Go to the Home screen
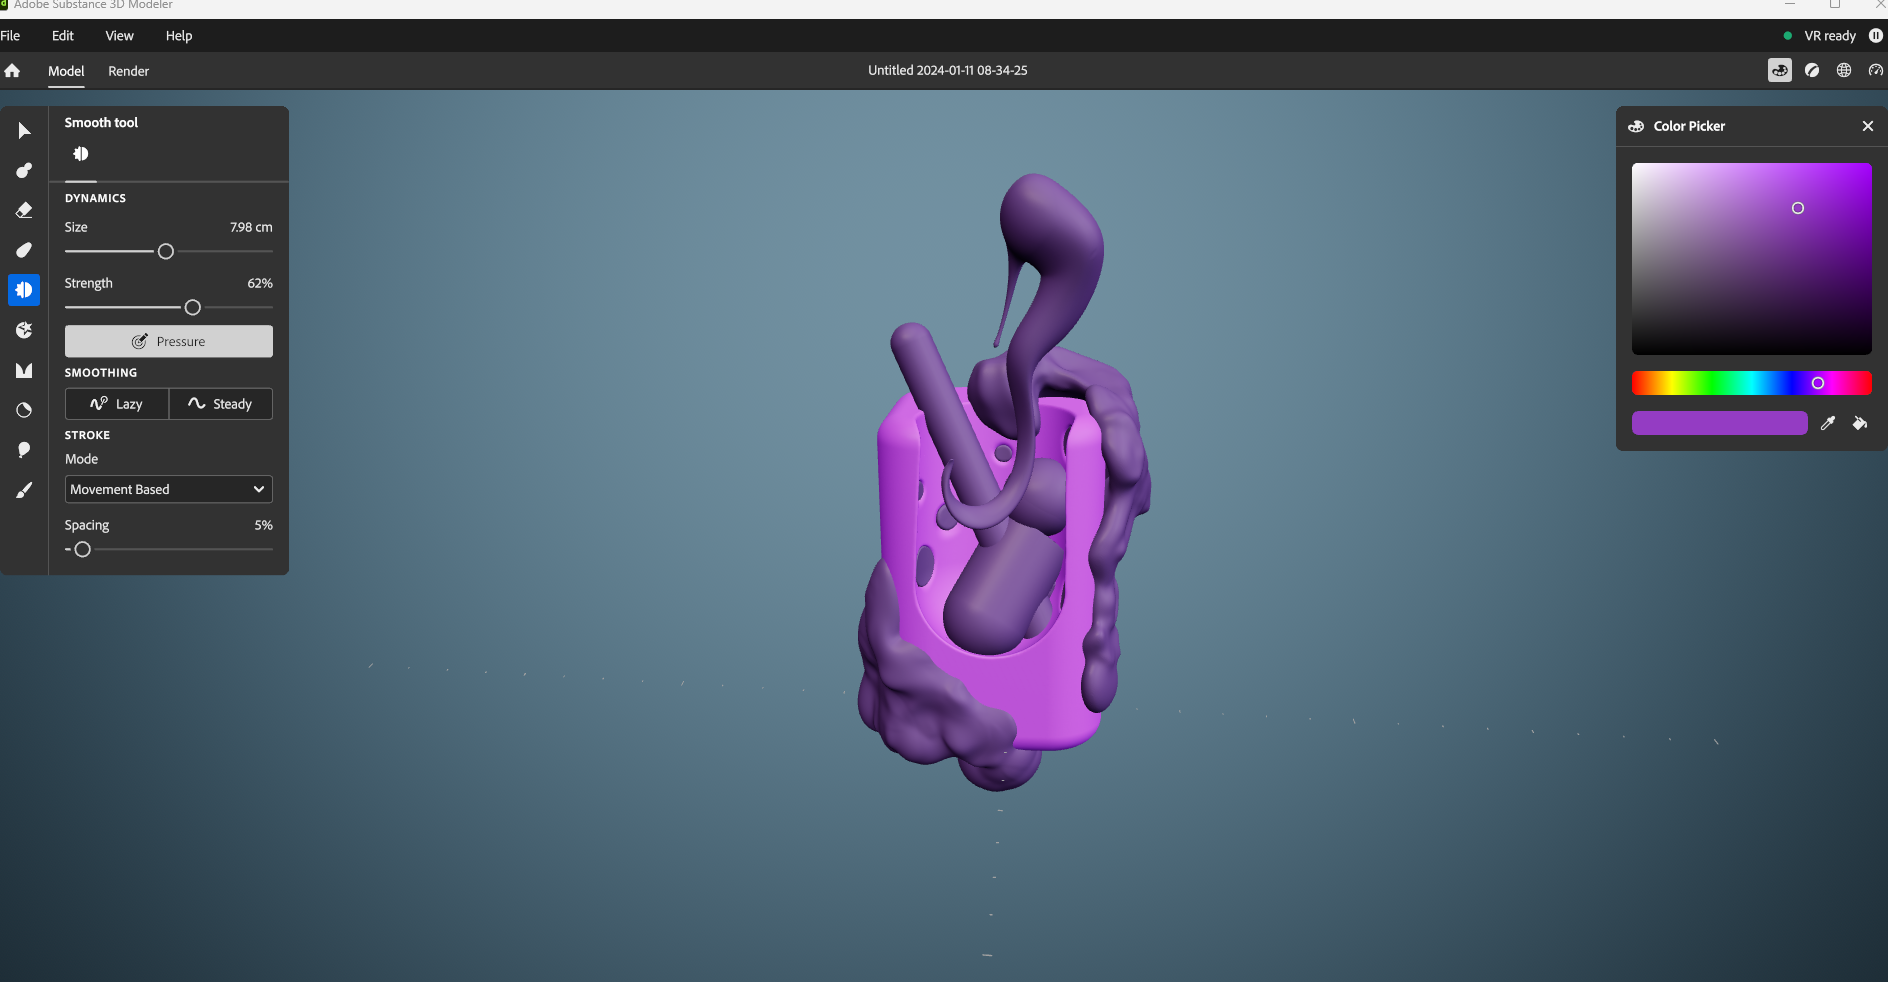Screen dimensions: 1888x982 (x=12, y=71)
